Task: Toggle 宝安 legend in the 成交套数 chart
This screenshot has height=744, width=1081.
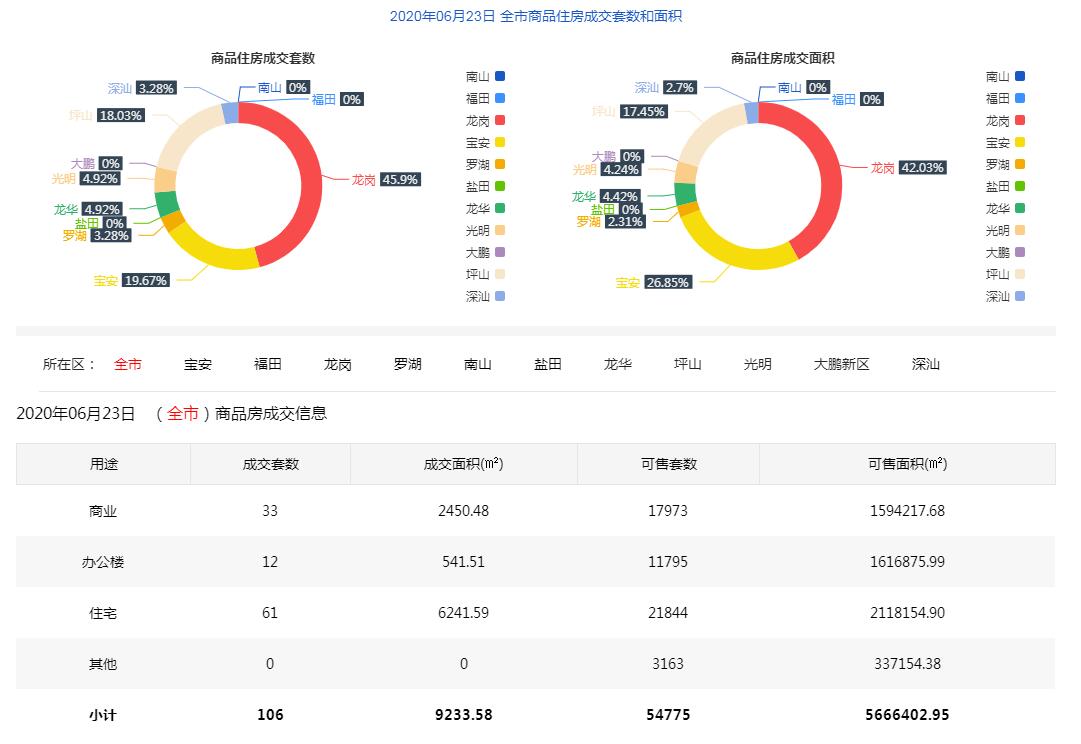Action: point(485,142)
